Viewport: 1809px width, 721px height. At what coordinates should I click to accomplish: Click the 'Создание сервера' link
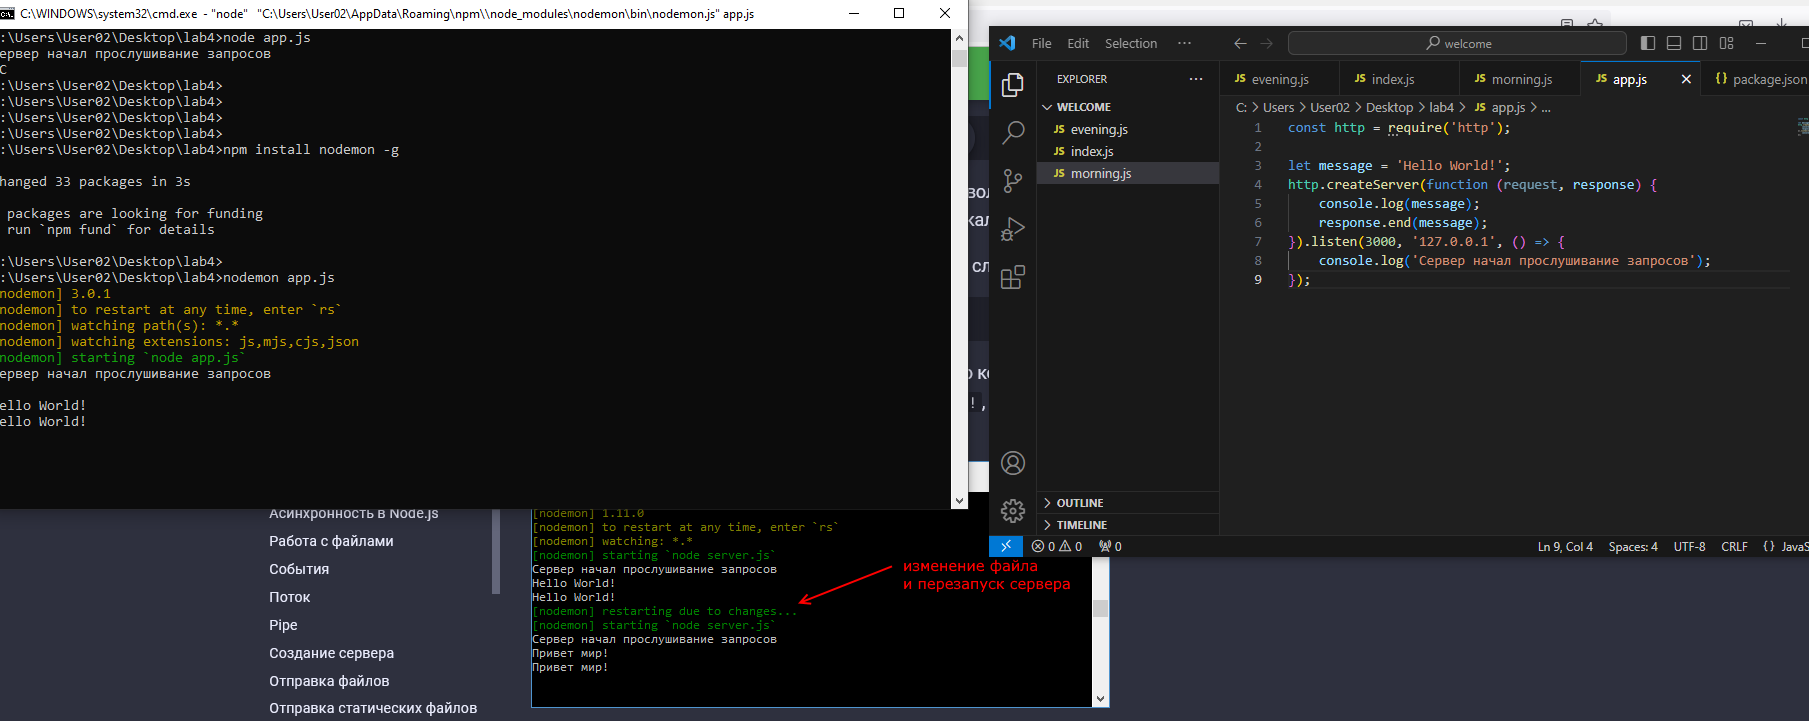(x=331, y=653)
